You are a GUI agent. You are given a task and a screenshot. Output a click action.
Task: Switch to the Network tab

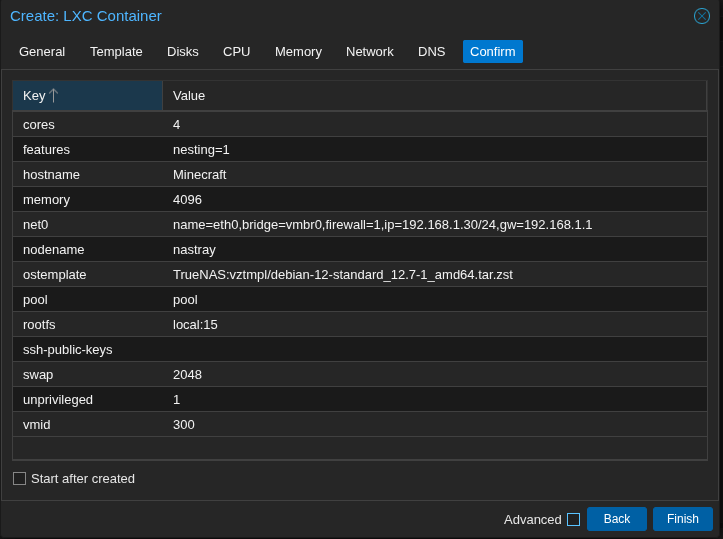point(370,52)
